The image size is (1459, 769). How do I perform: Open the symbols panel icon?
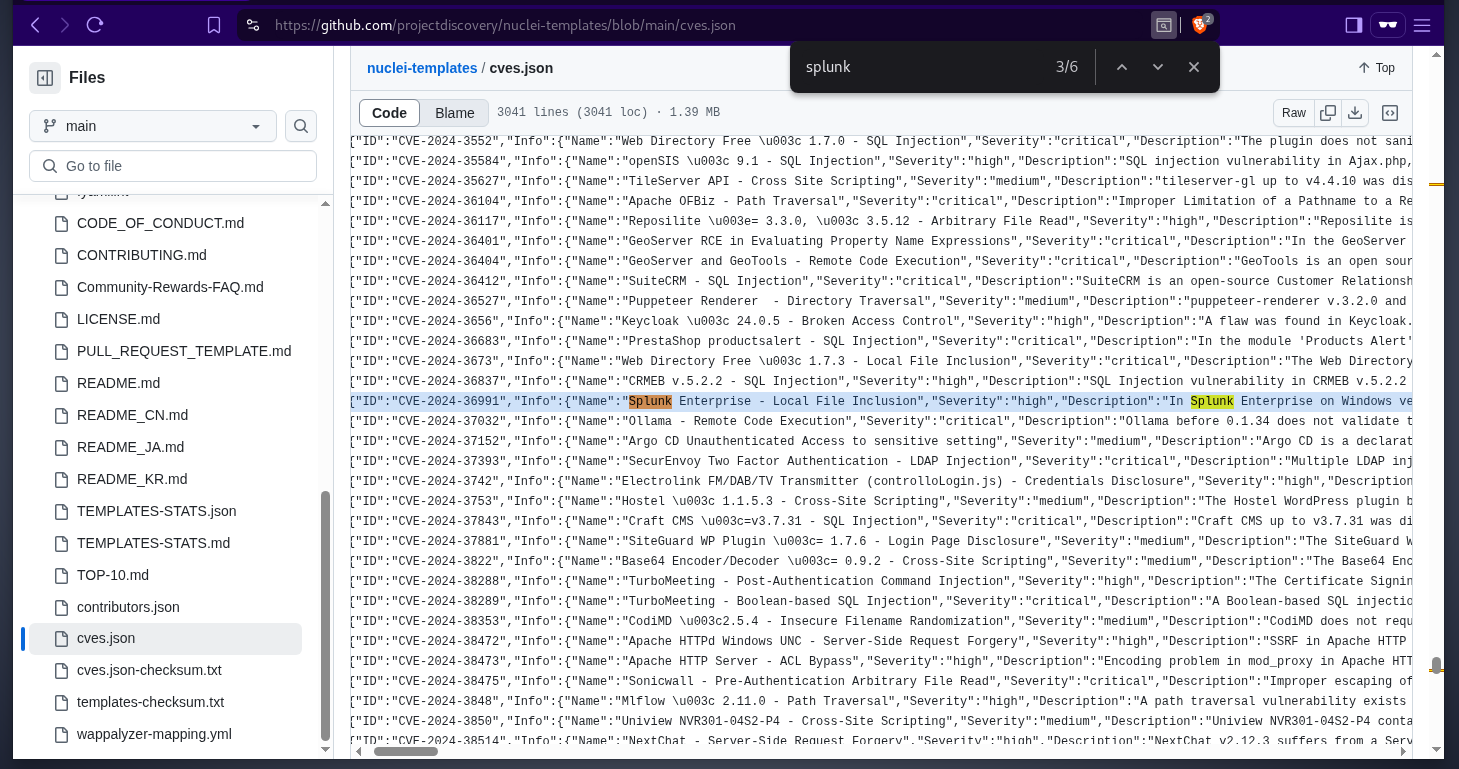(1389, 113)
